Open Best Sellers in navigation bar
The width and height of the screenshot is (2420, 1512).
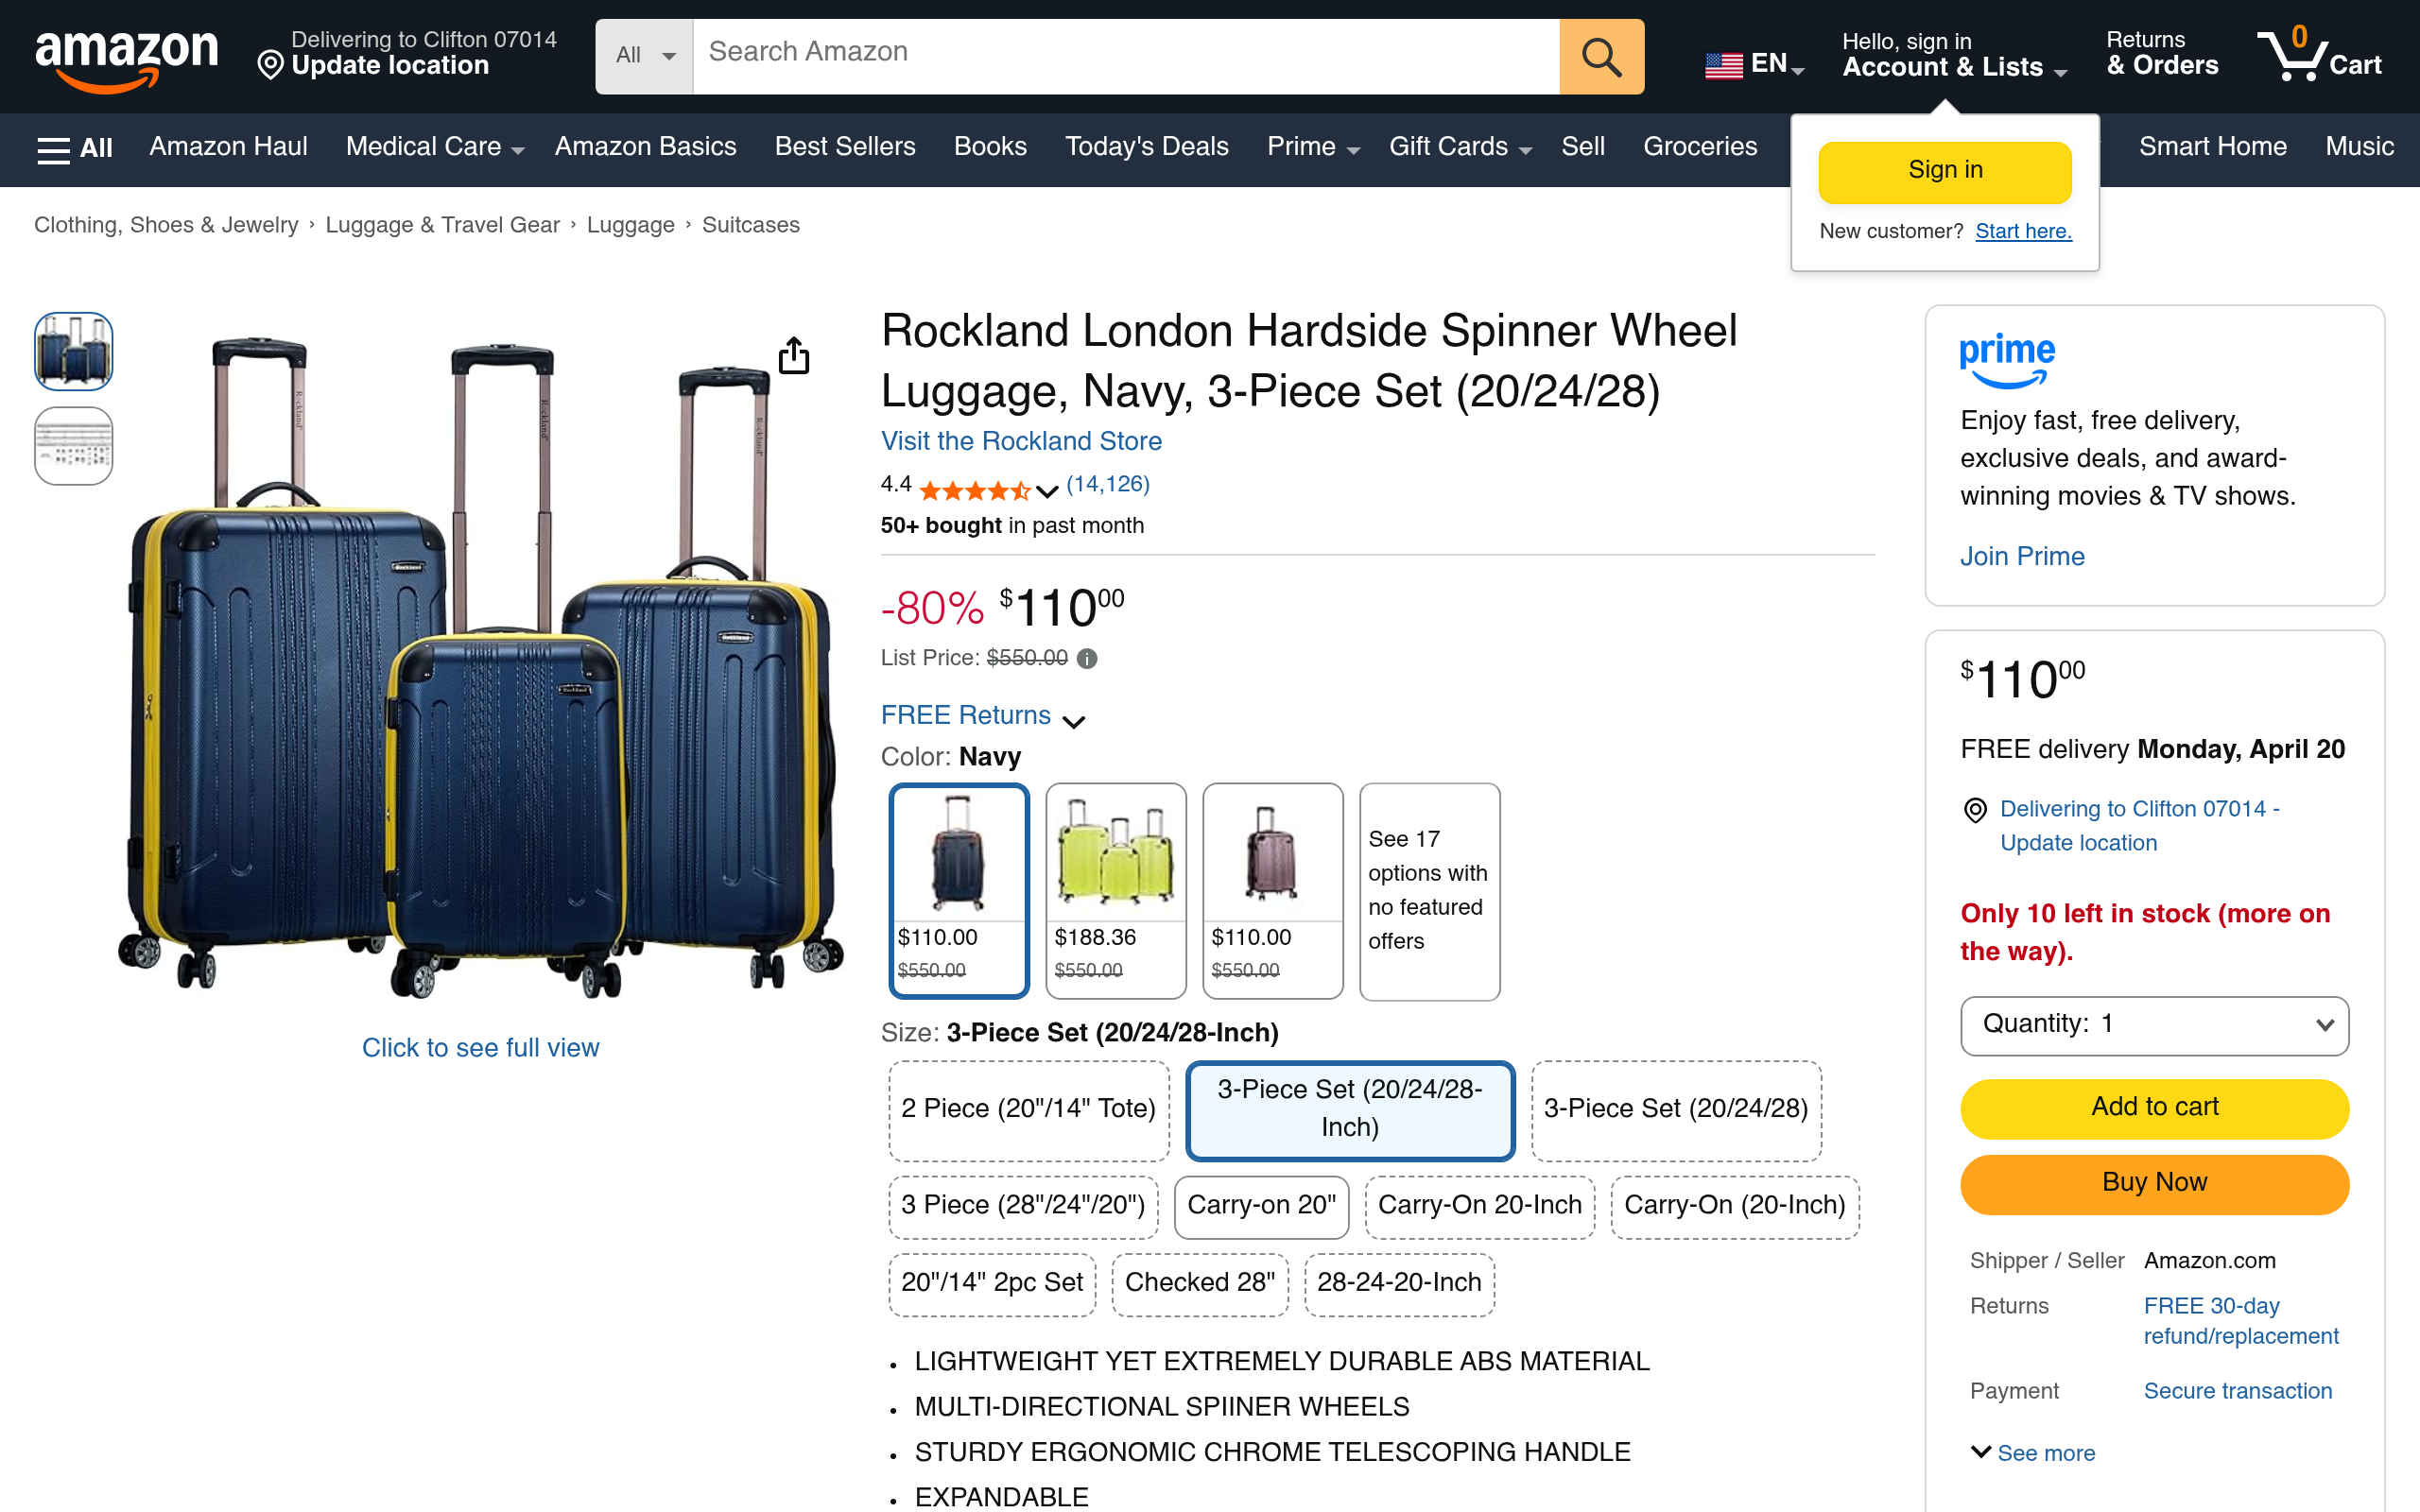[x=844, y=147]
